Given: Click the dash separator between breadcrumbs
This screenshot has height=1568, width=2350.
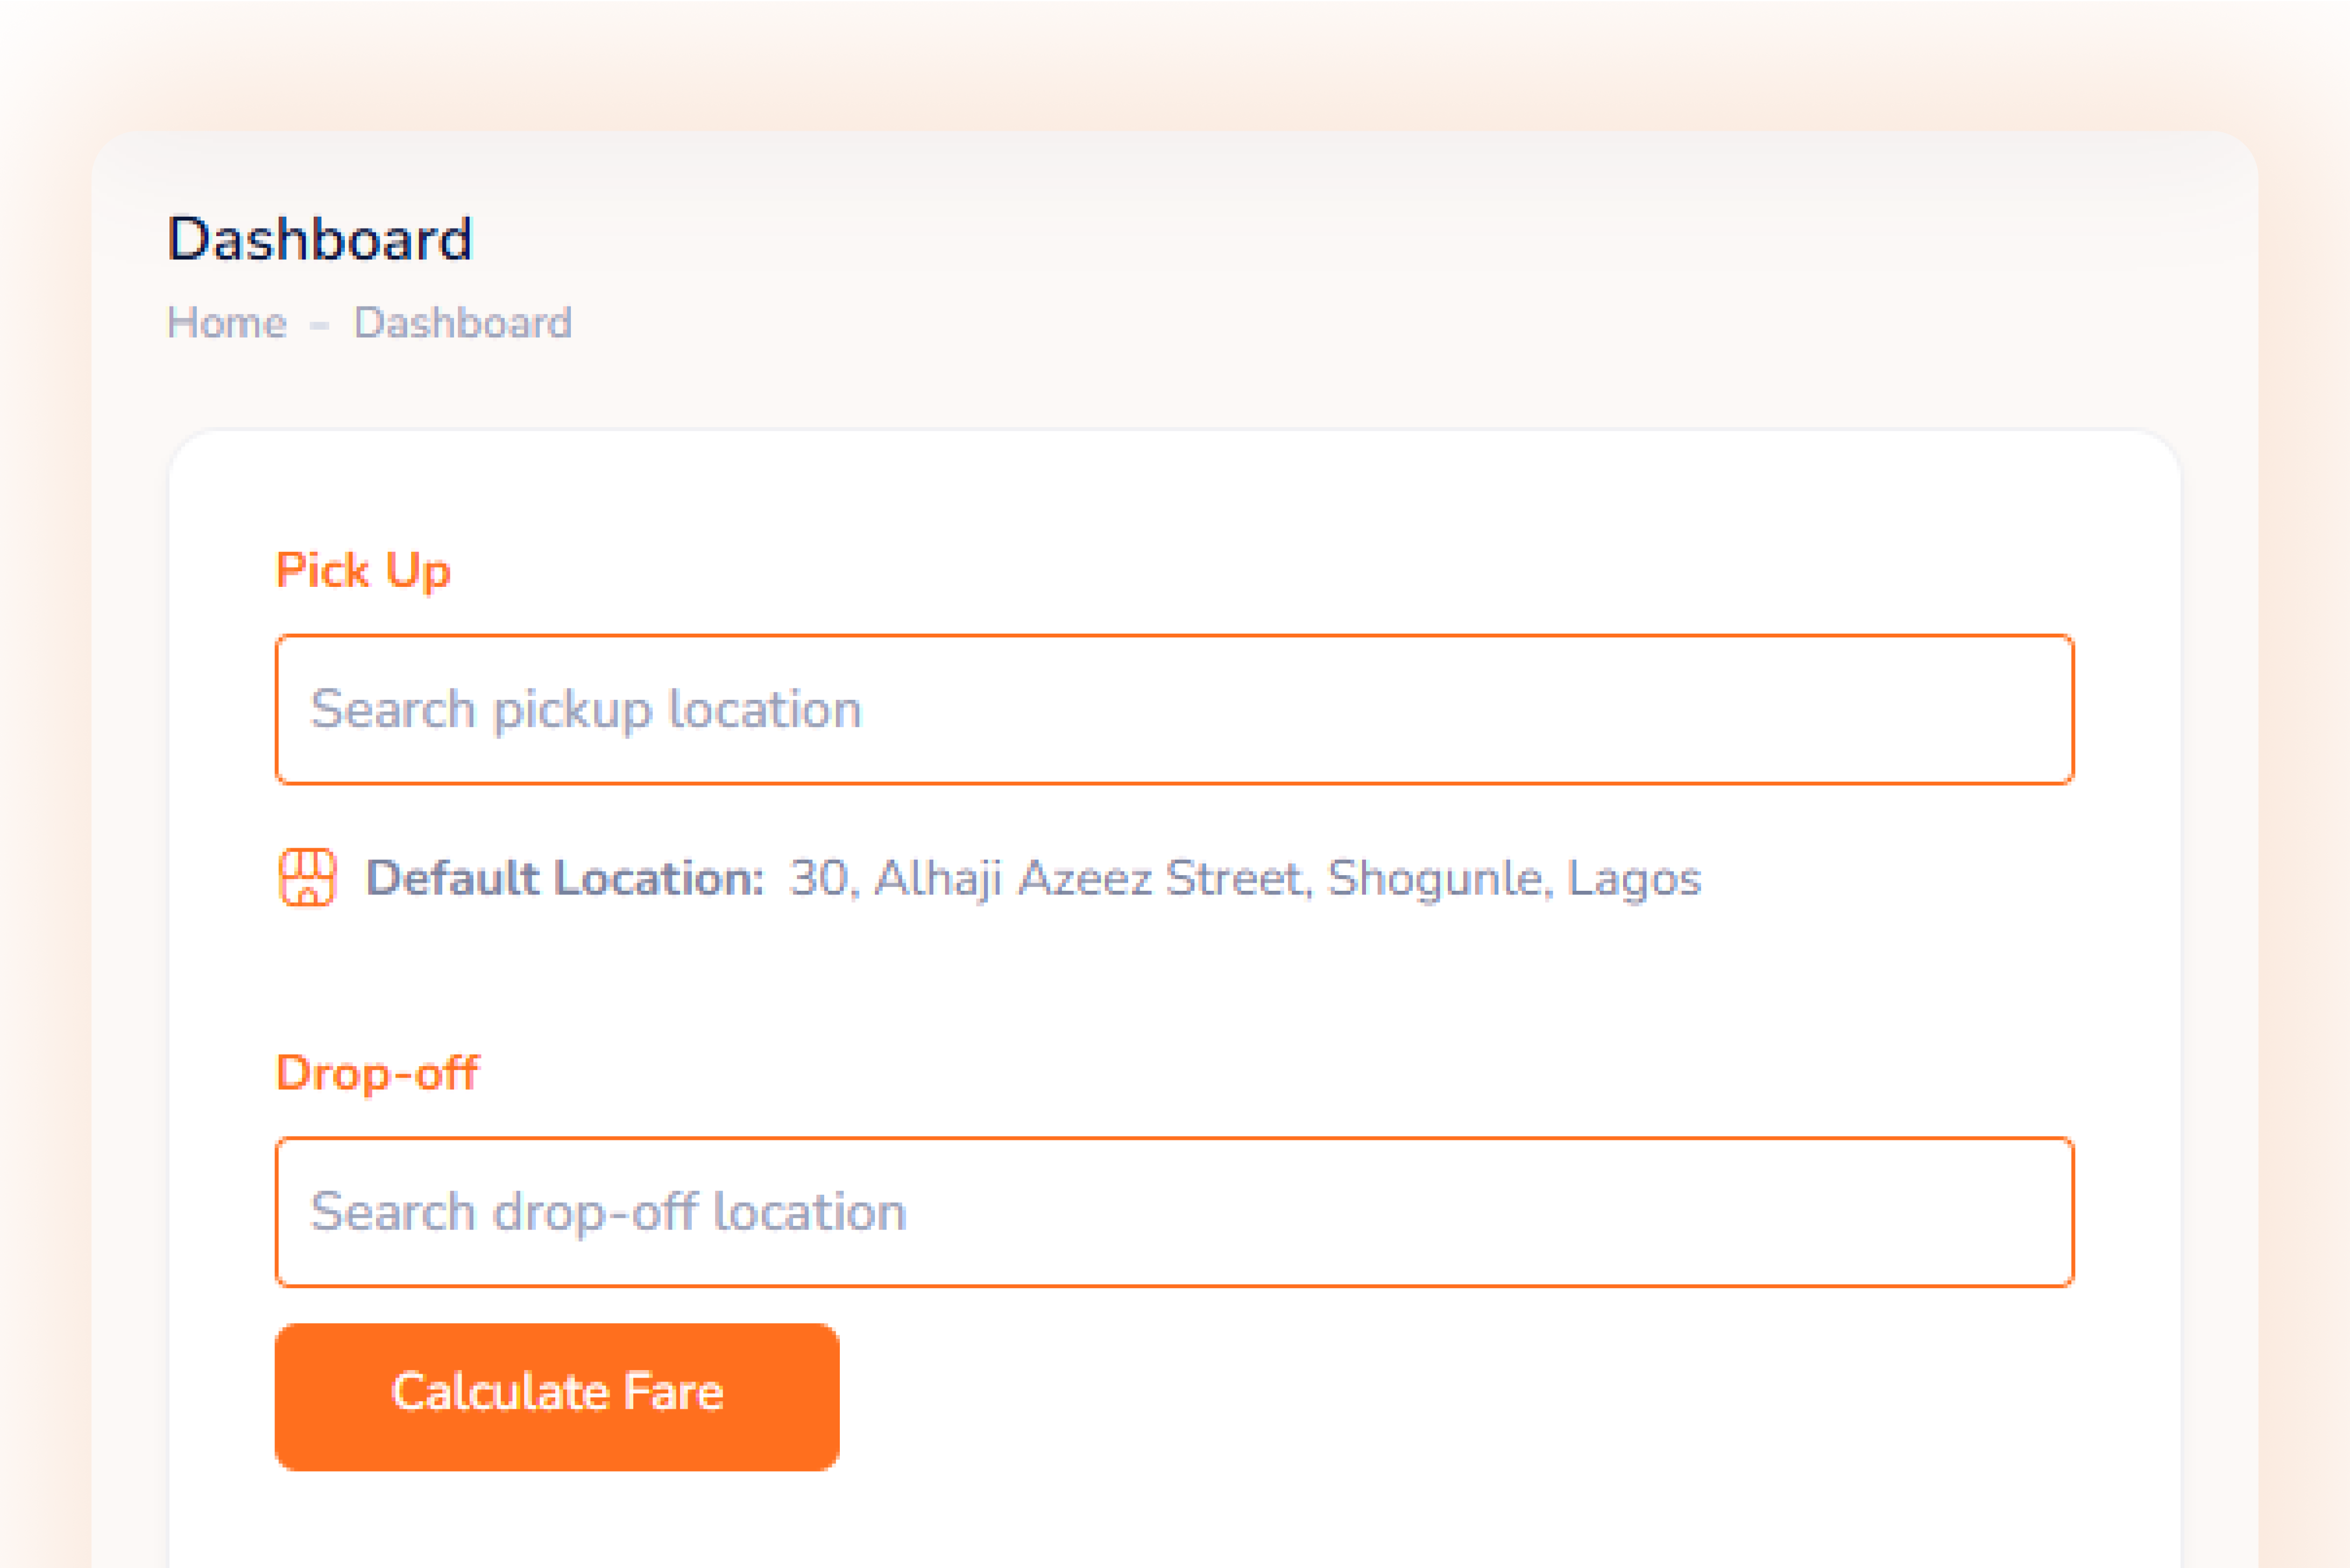Looking at the screenshot, I should (x=319, y=325).
